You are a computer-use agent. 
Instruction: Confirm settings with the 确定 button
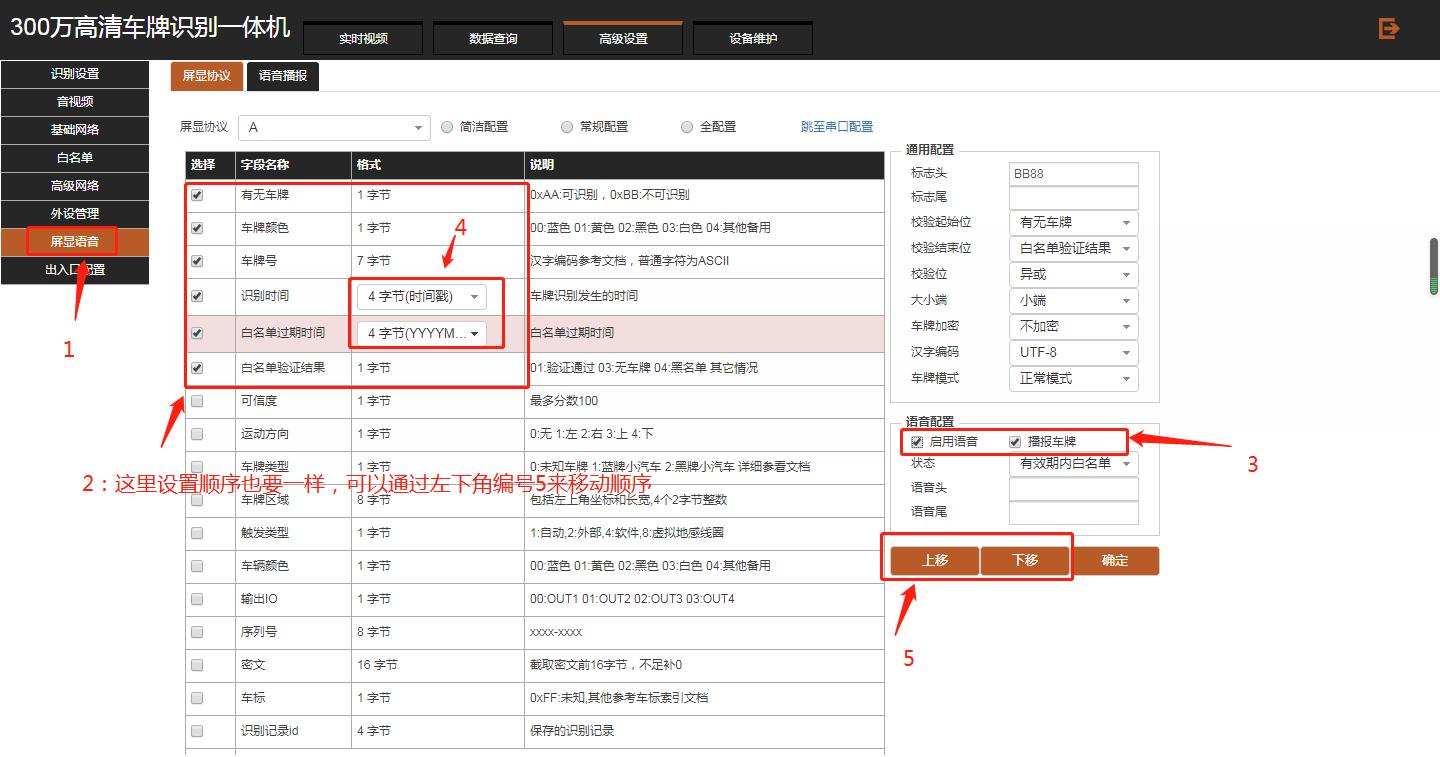point(1115,561)
